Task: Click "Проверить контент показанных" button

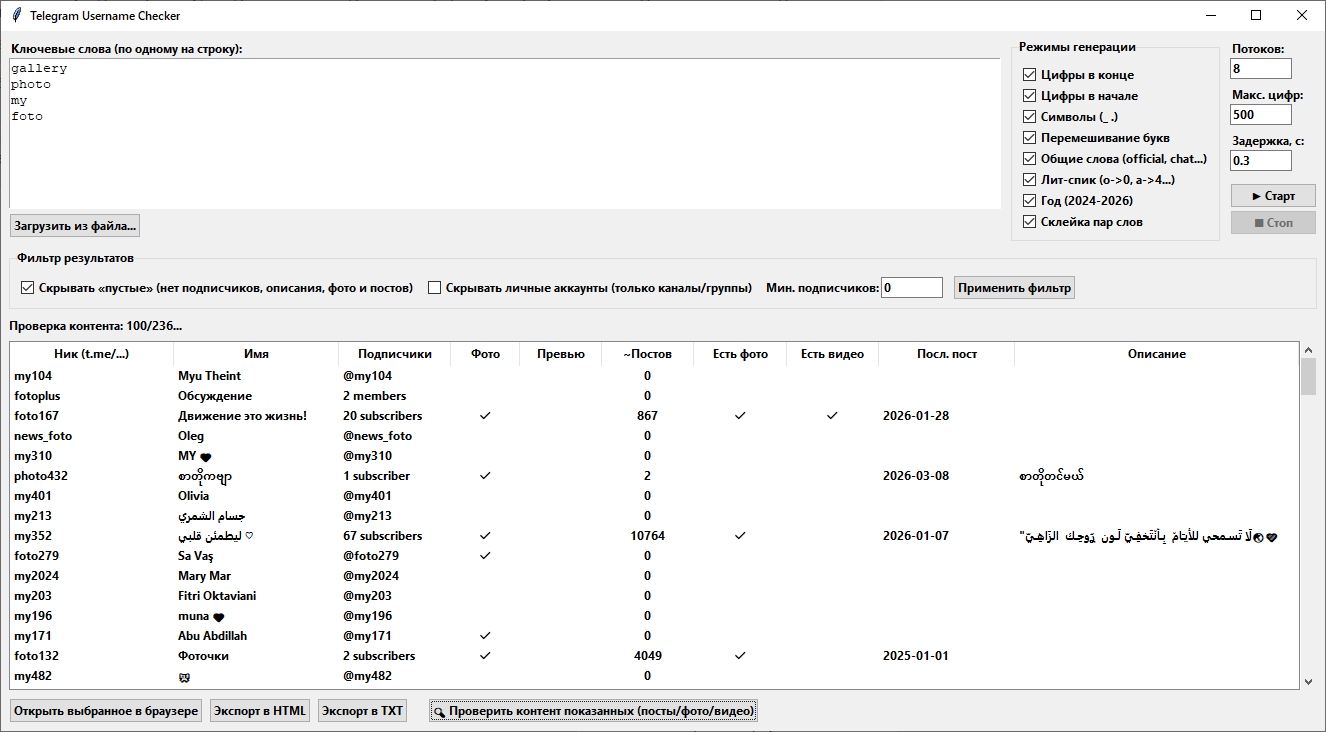Action: click(594, 711)
